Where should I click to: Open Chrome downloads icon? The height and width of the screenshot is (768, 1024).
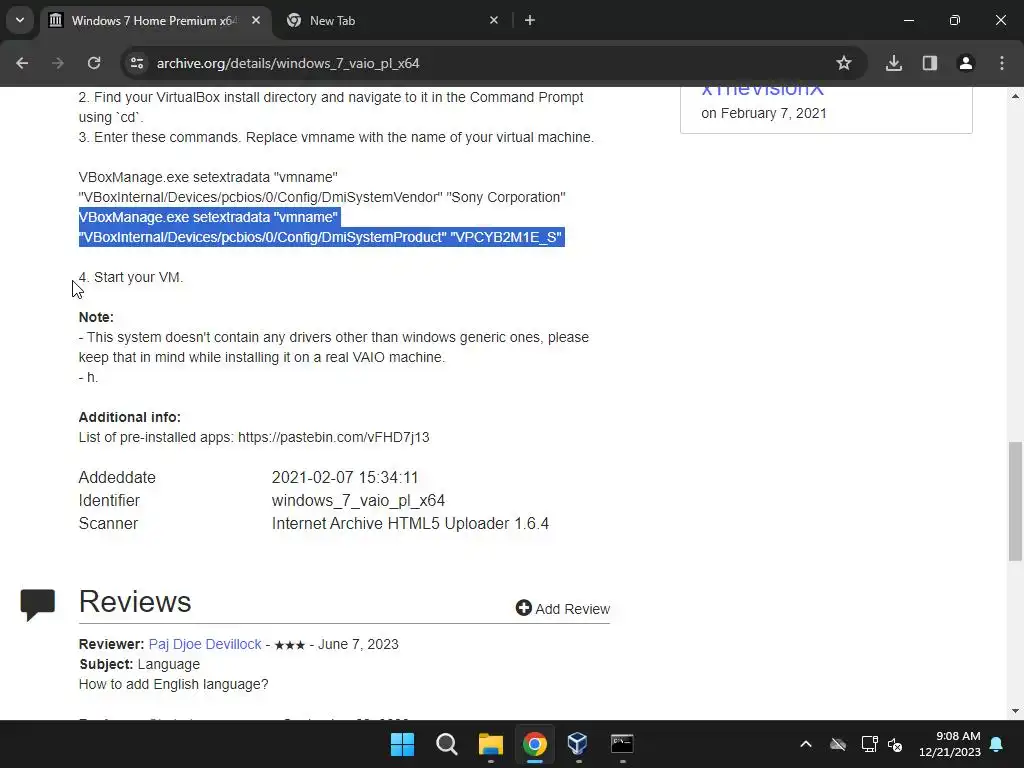[894, 63]
